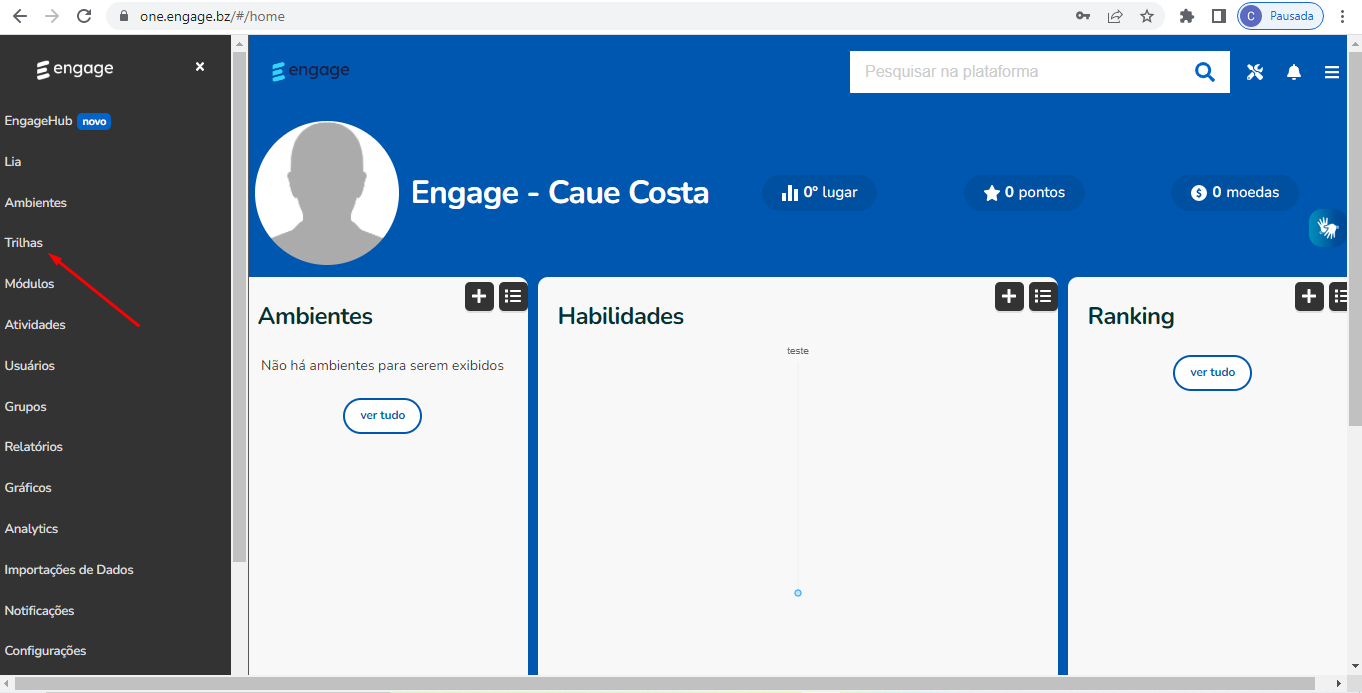The height and width of the screenshot is (693, 1362).
Task: Open the notifications bell icon
Action: (1294, 72)
